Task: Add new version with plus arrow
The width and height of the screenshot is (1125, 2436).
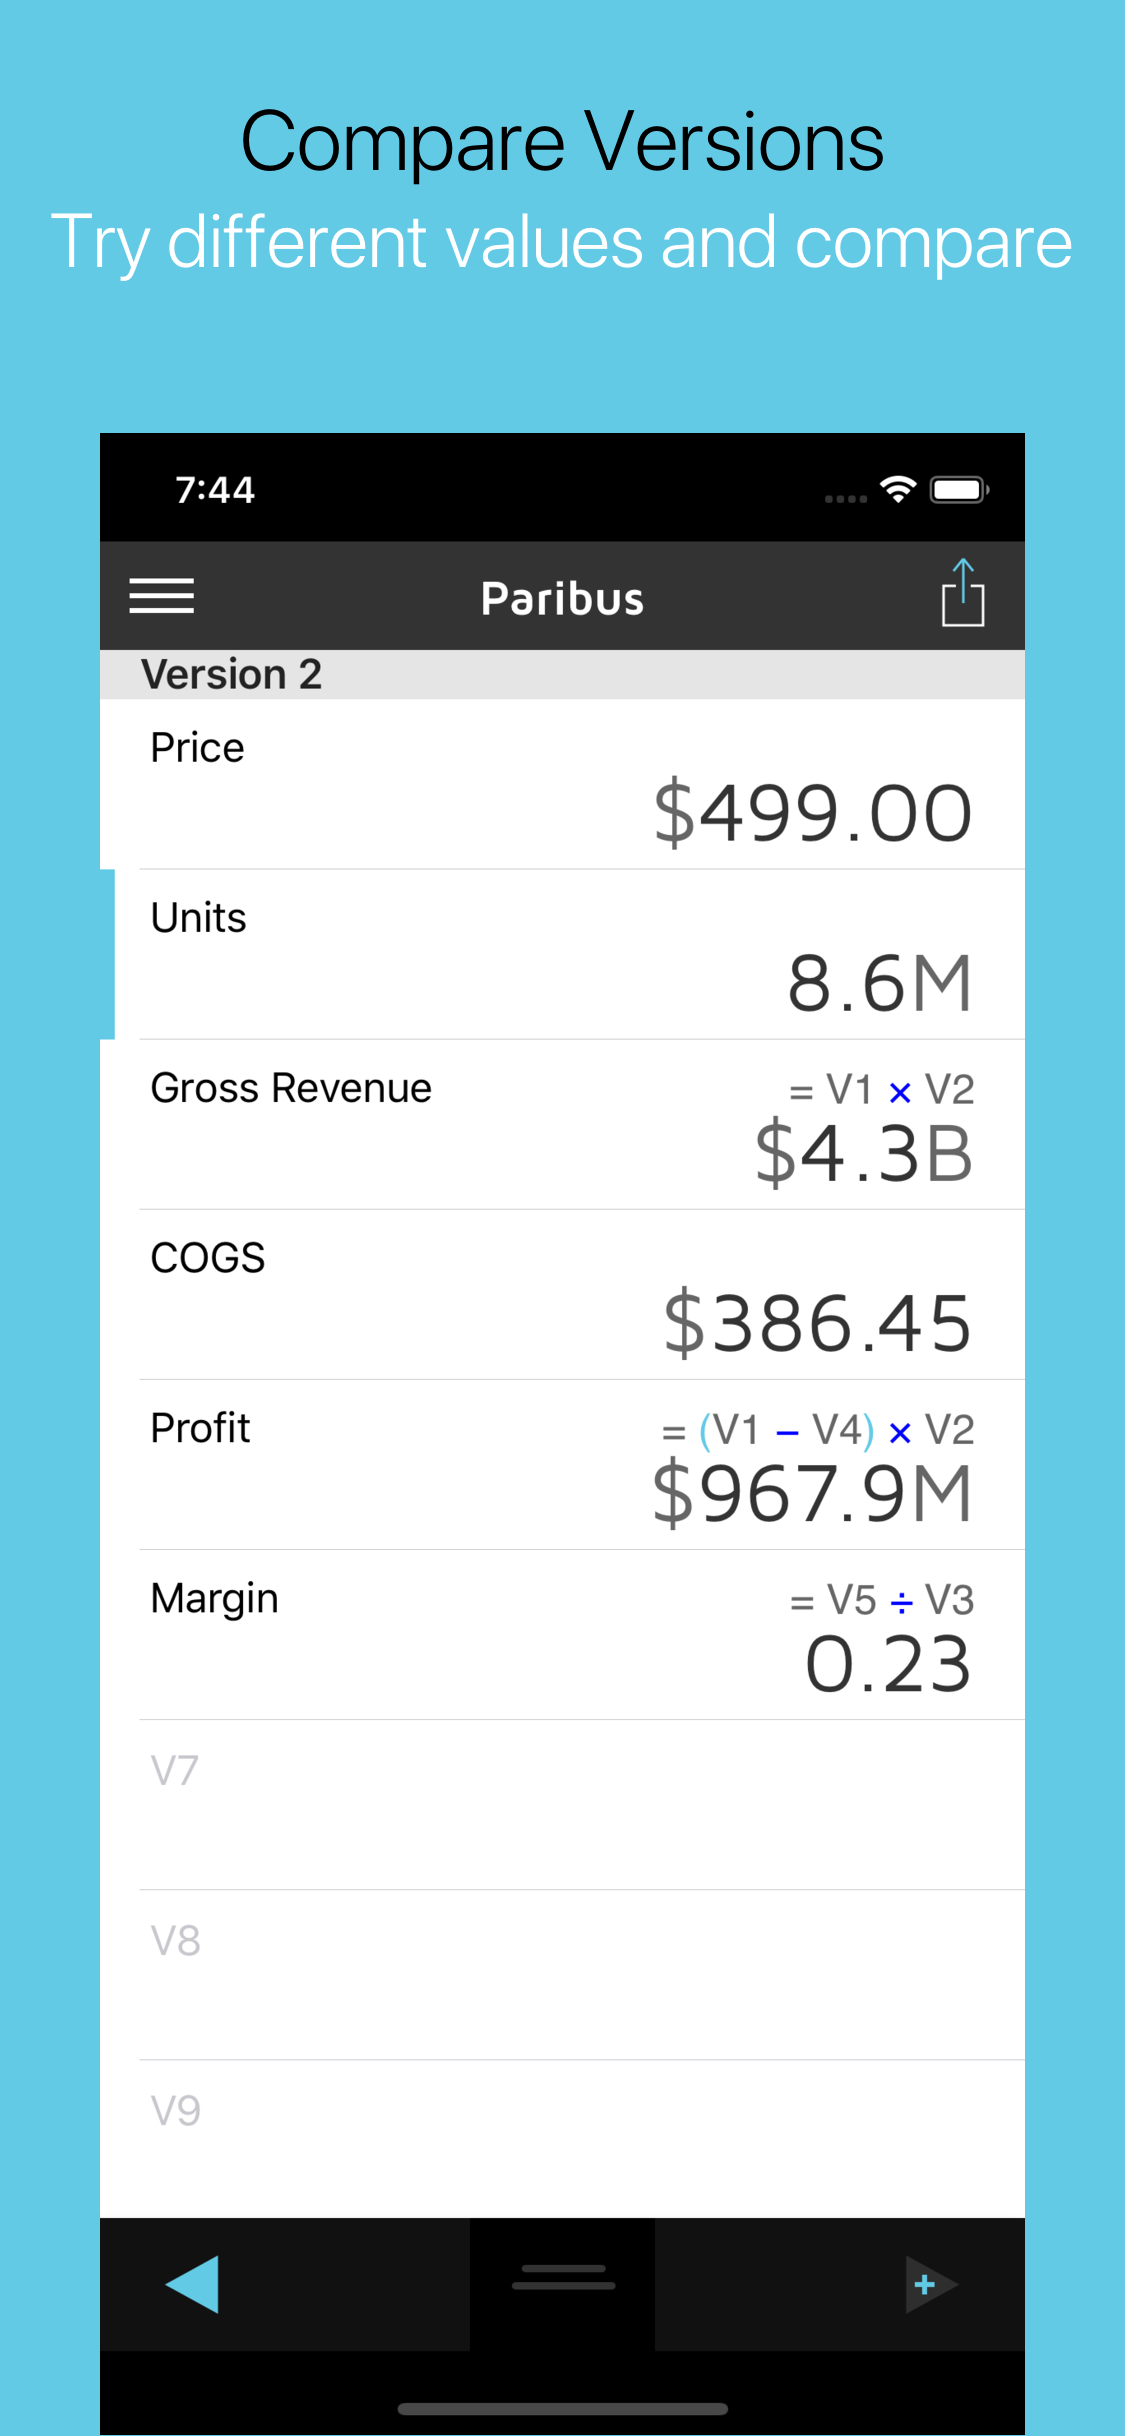Action: pyautogui.click(x=930, y=2284)
